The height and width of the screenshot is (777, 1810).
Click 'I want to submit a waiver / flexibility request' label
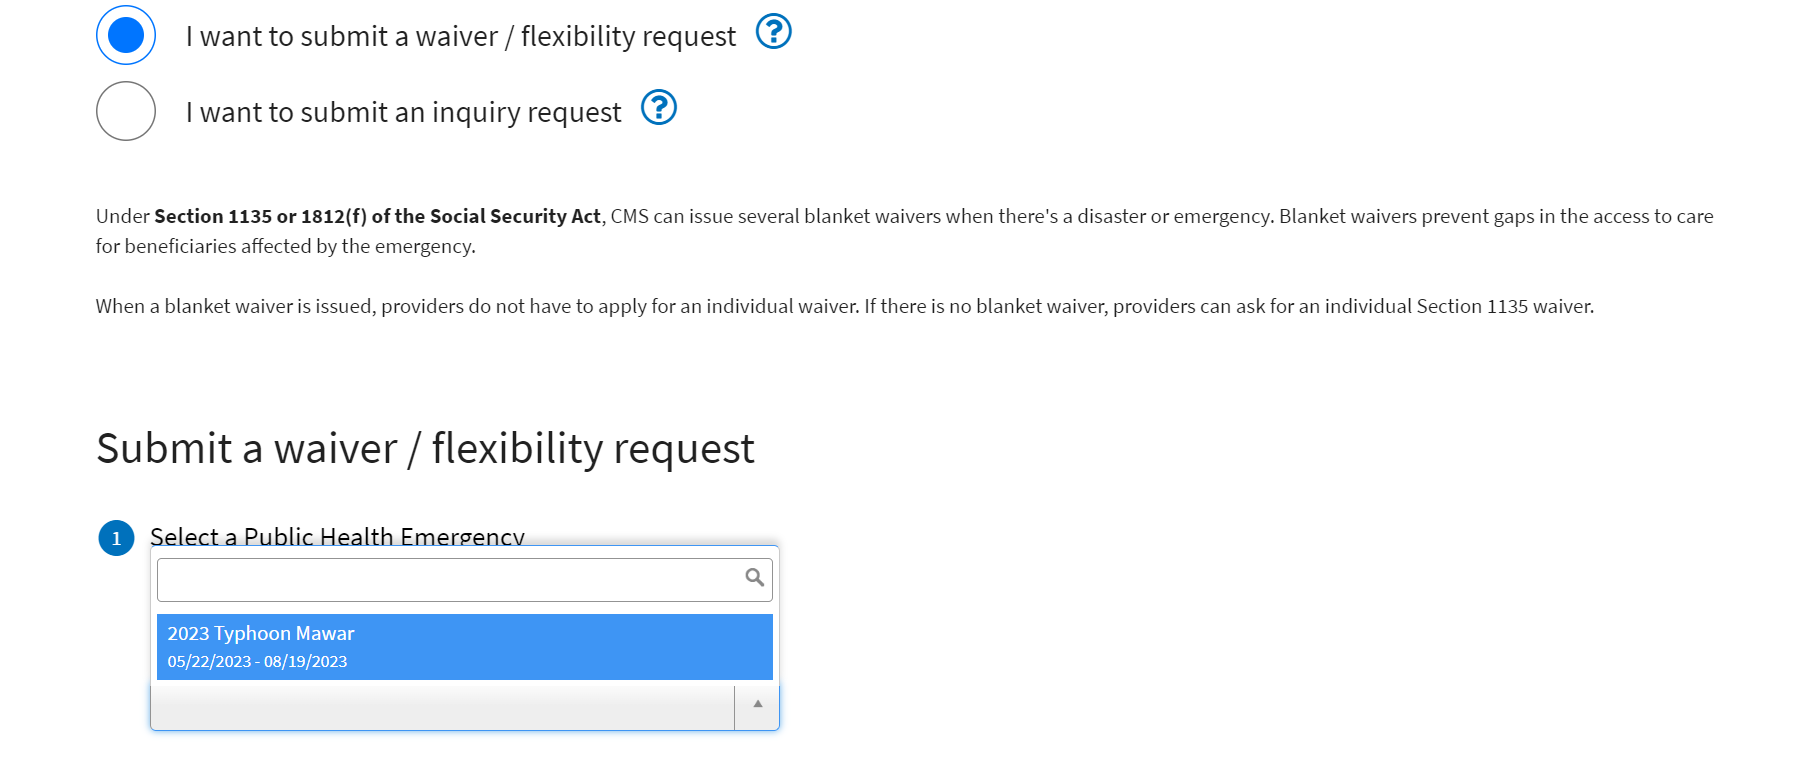click(x=460, y=37)
